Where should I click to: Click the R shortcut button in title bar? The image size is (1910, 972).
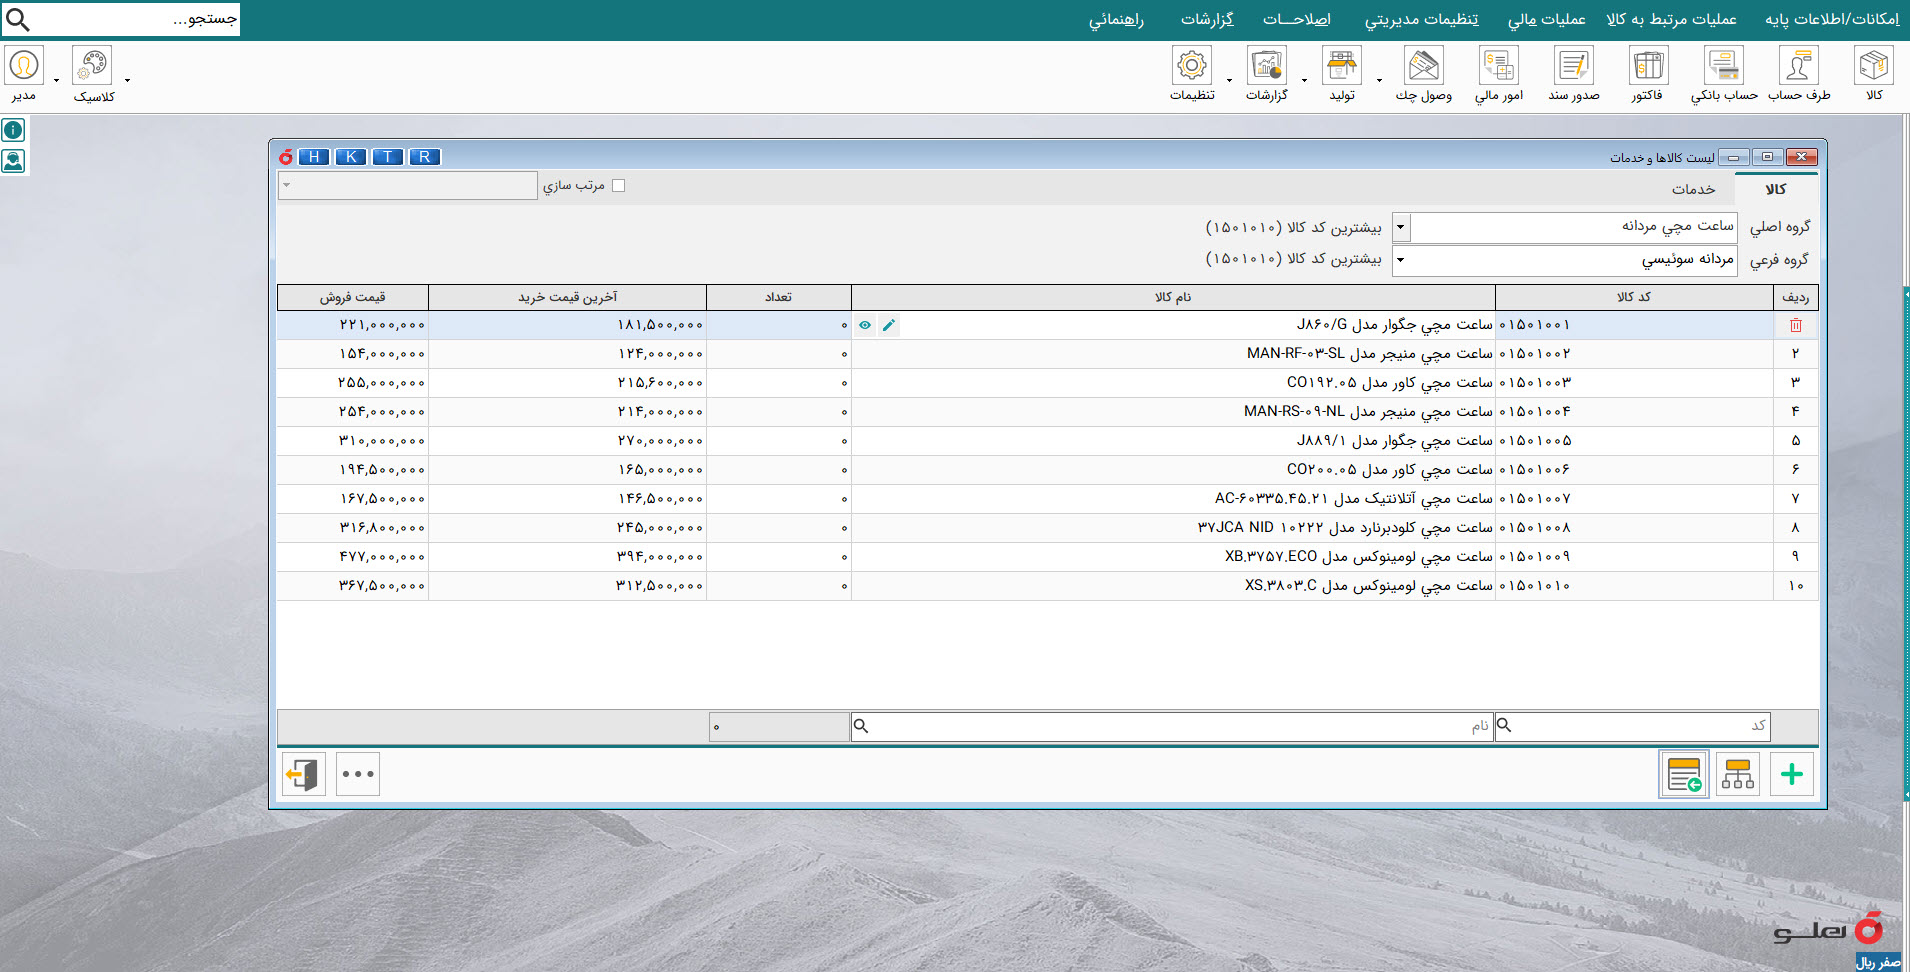425,157
